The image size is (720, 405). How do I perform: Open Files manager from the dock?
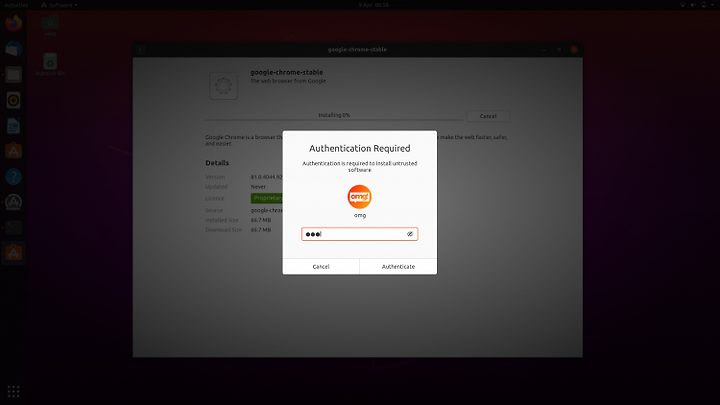point(13,74)
